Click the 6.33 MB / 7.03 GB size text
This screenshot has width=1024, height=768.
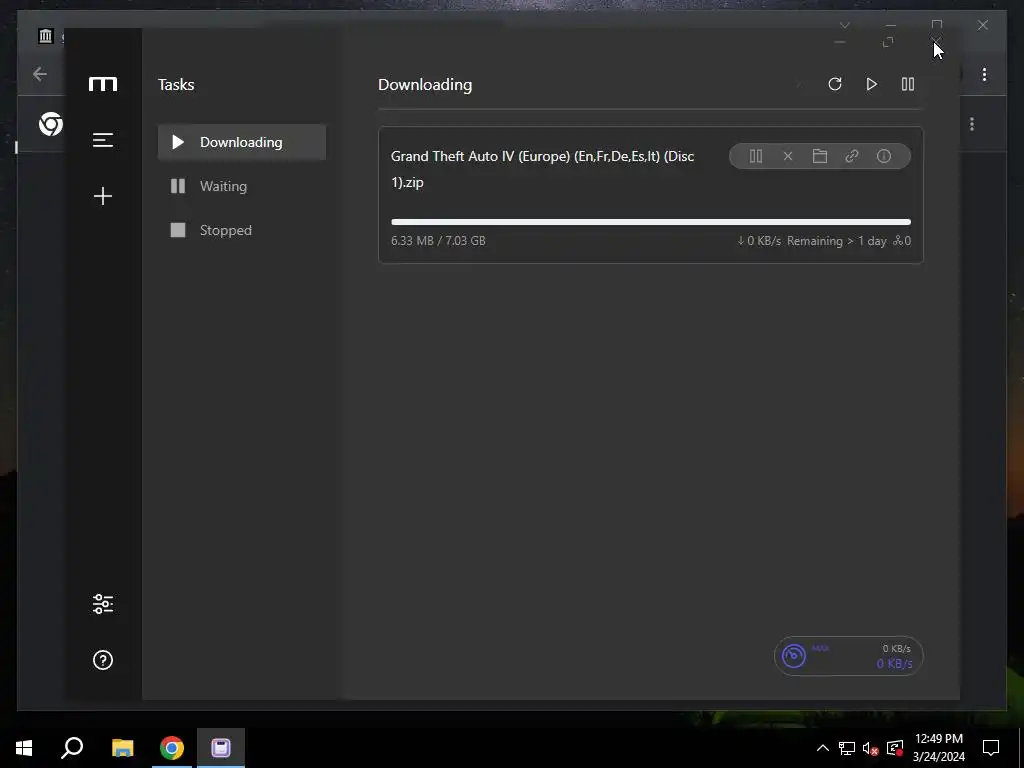pos(438,240)
